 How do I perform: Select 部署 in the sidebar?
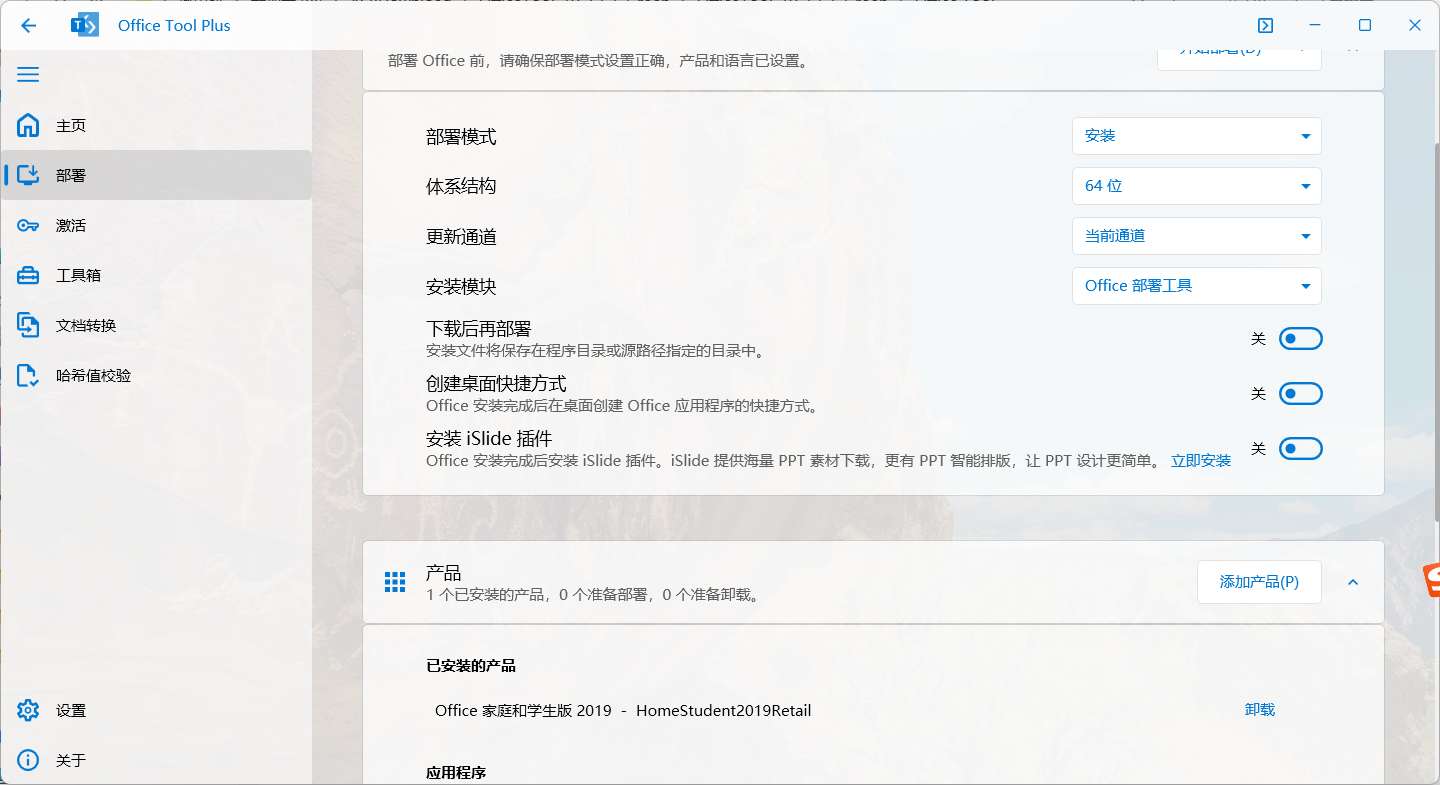tap(156, 175)
